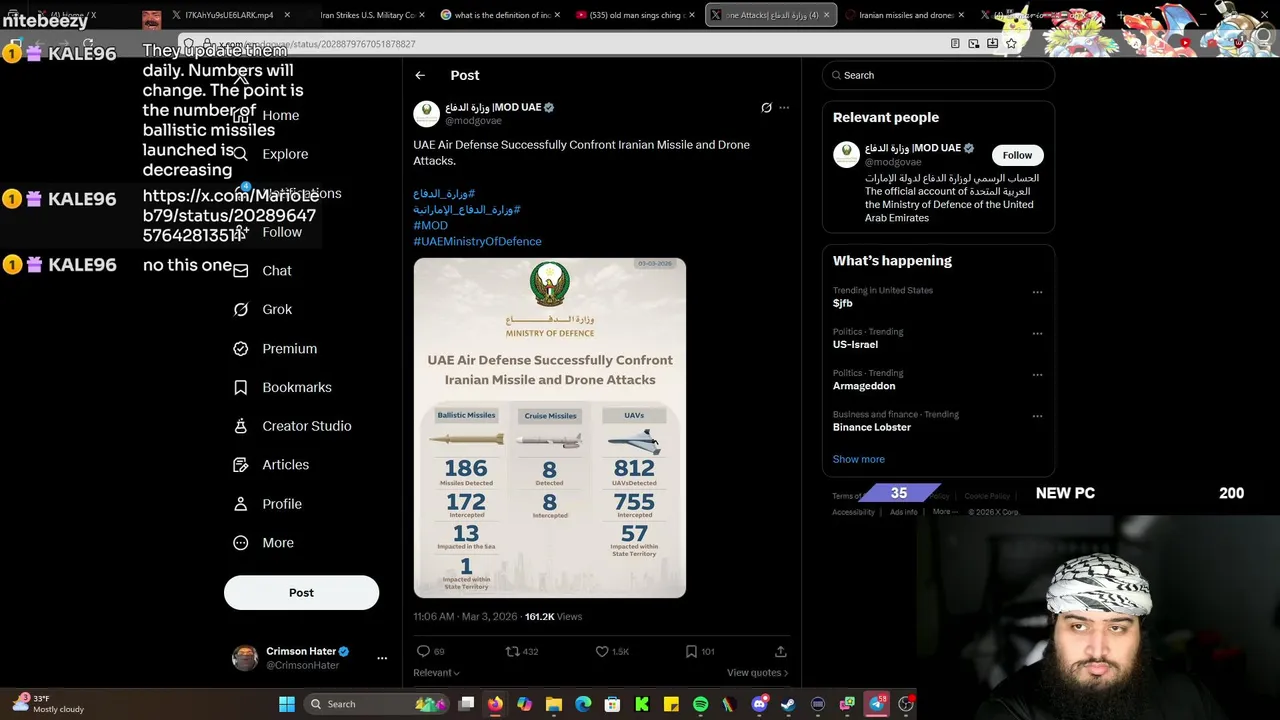Viewport: 1280px width, 720px height.
Task: Open options for the $jfb trend
Action: [x=1037, y=292]
